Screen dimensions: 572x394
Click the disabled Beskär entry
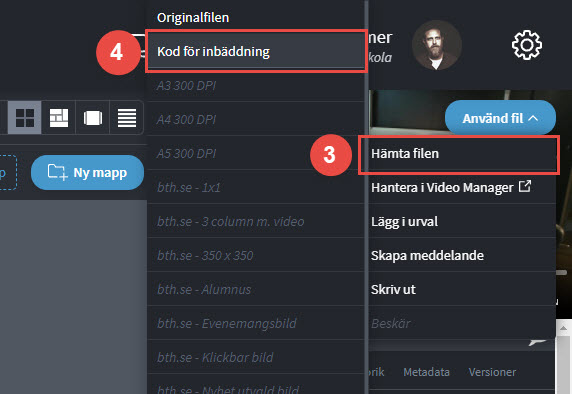pyautogui.click(x=462, y=323)
